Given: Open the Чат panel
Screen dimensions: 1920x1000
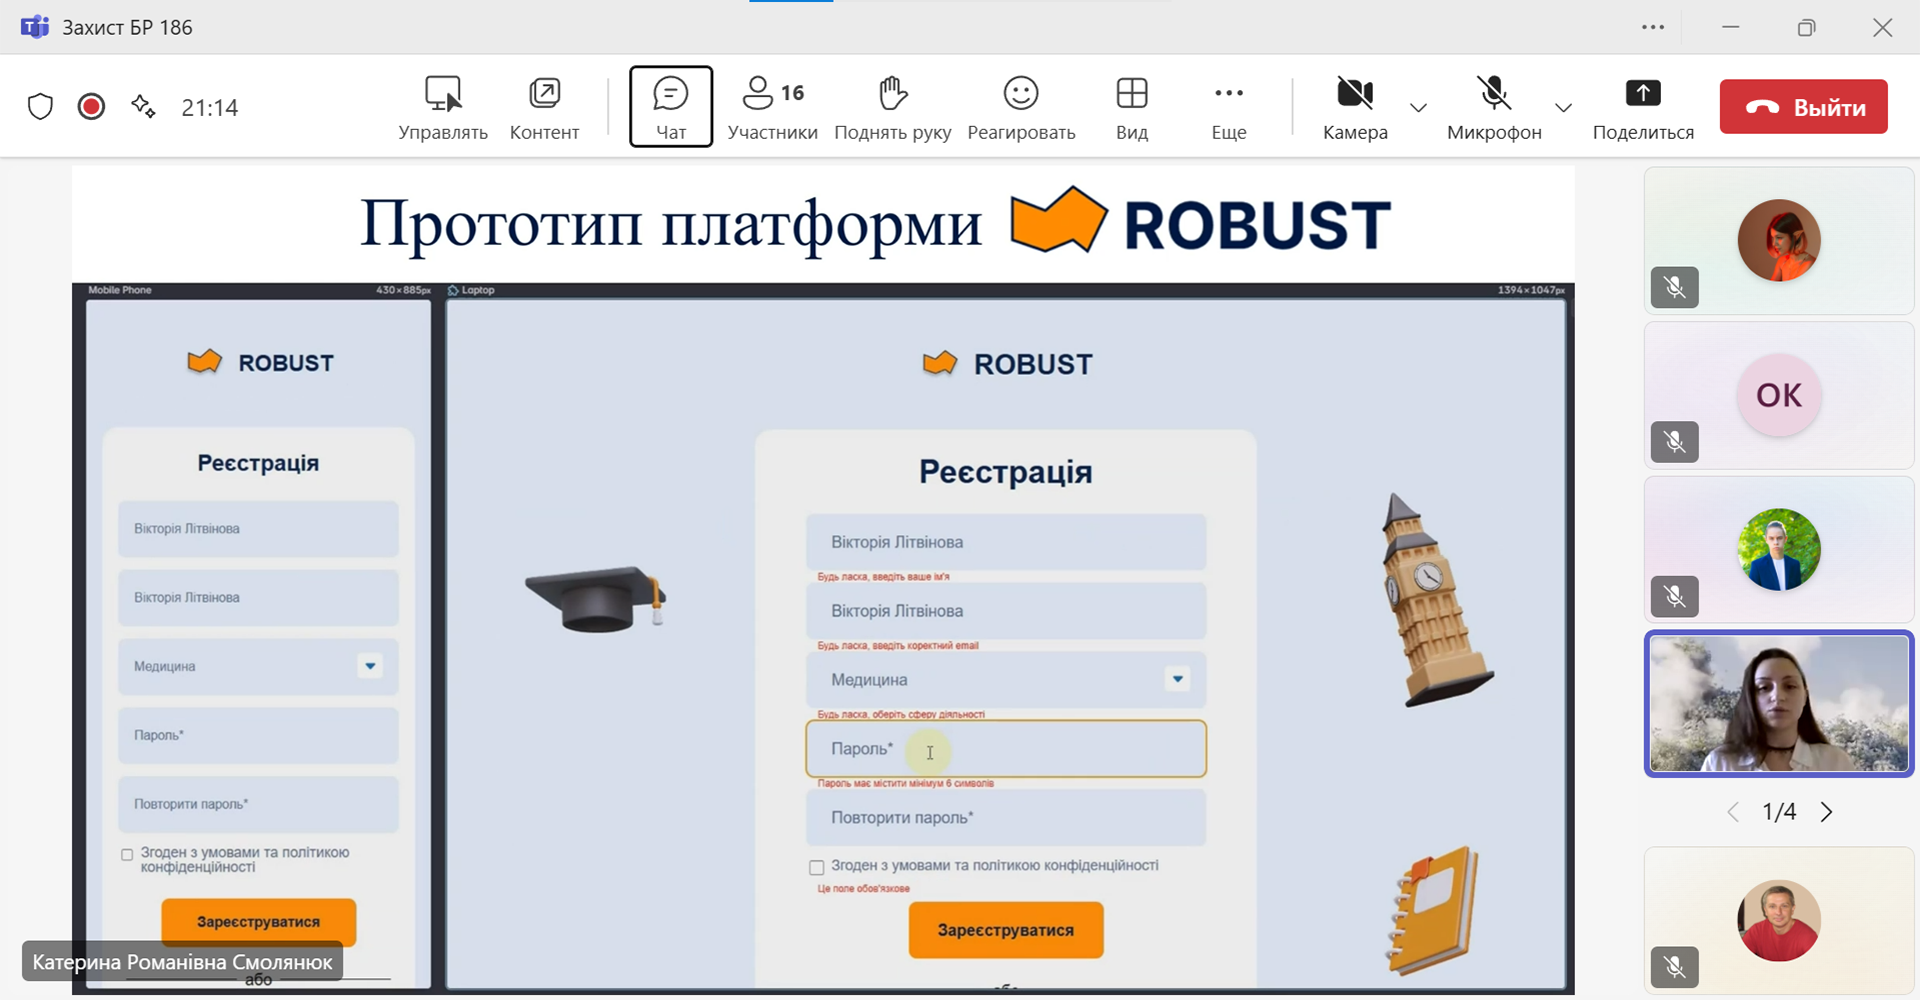Looking at the screenshot, I should pyautogui.click(x=671, y=107).
